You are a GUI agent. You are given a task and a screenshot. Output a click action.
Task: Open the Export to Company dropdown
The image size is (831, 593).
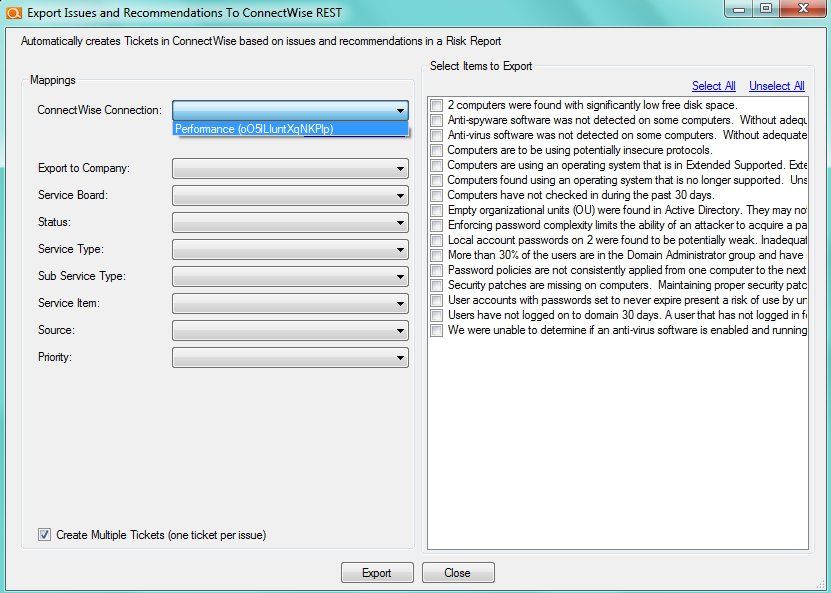tap(290, 169)
